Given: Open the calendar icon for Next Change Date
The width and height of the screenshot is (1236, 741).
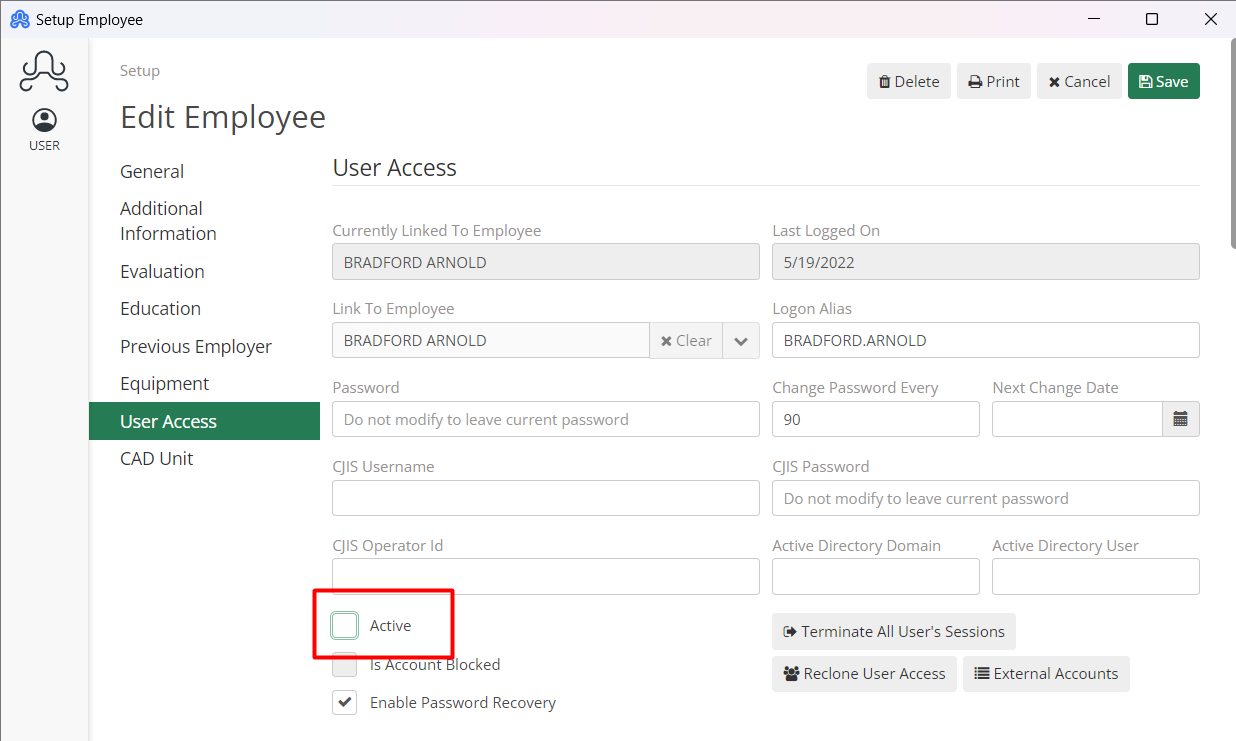Looking at the screenshot, I should pyautogui.click(x=1181, y=419).
